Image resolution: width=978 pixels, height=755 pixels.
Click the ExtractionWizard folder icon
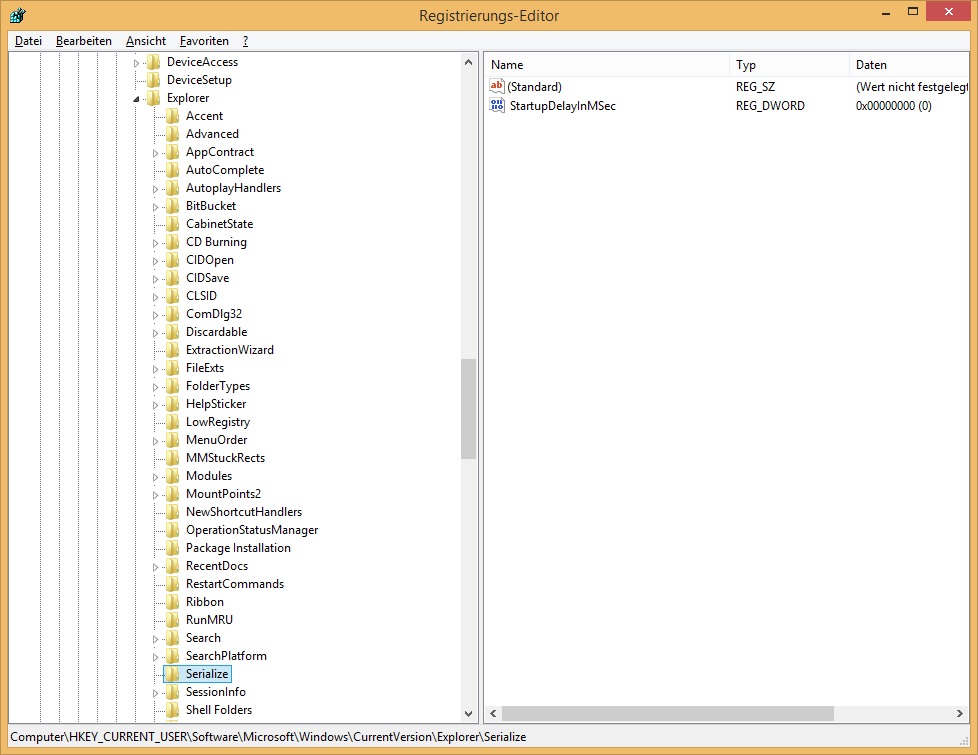click(x=173, y=349)
